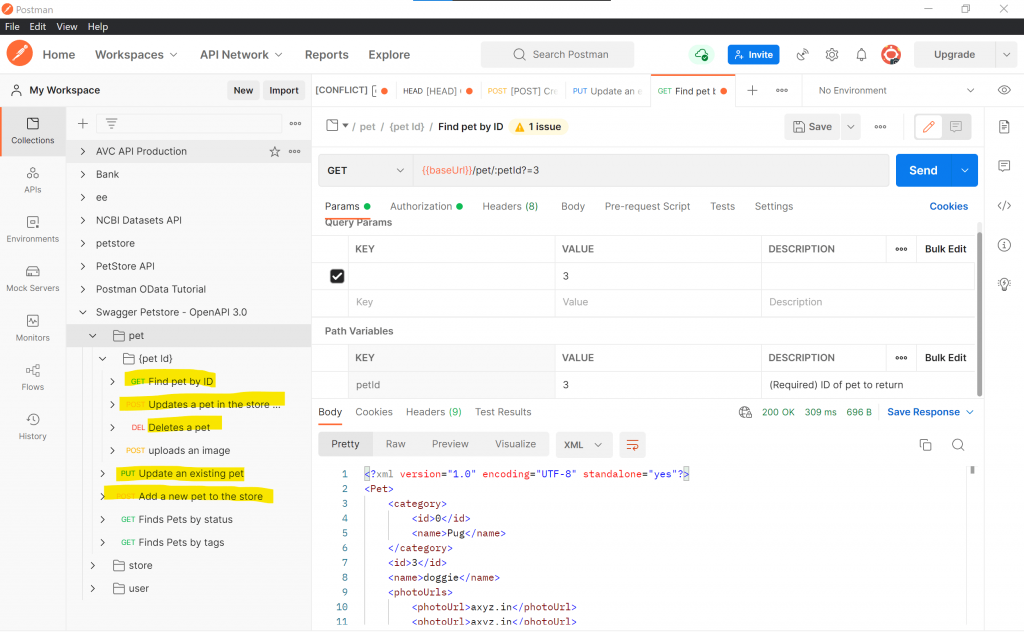Viewport: 1024px width, 632px height.
Task: Switch to the request Headers (8) tab
Action: pos(510,206)
